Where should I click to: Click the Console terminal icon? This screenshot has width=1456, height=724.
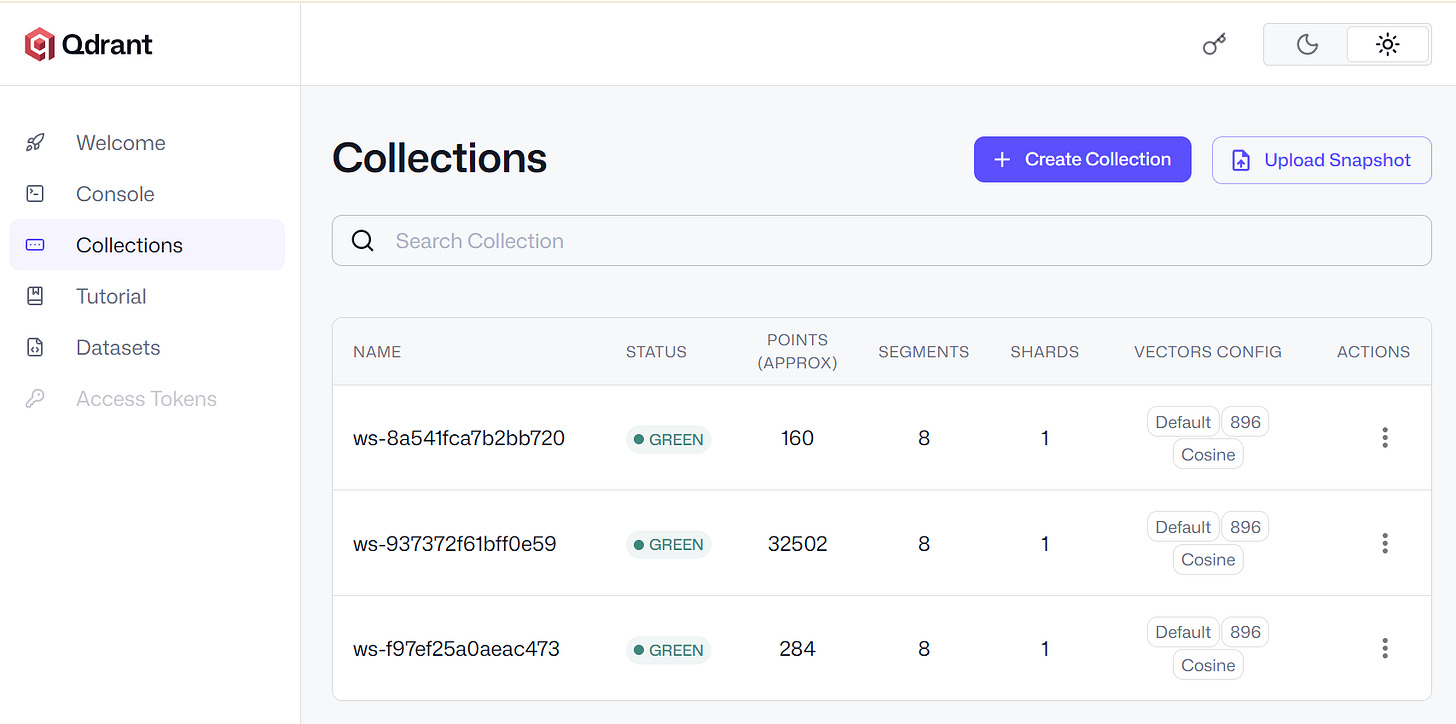(35, 194)
